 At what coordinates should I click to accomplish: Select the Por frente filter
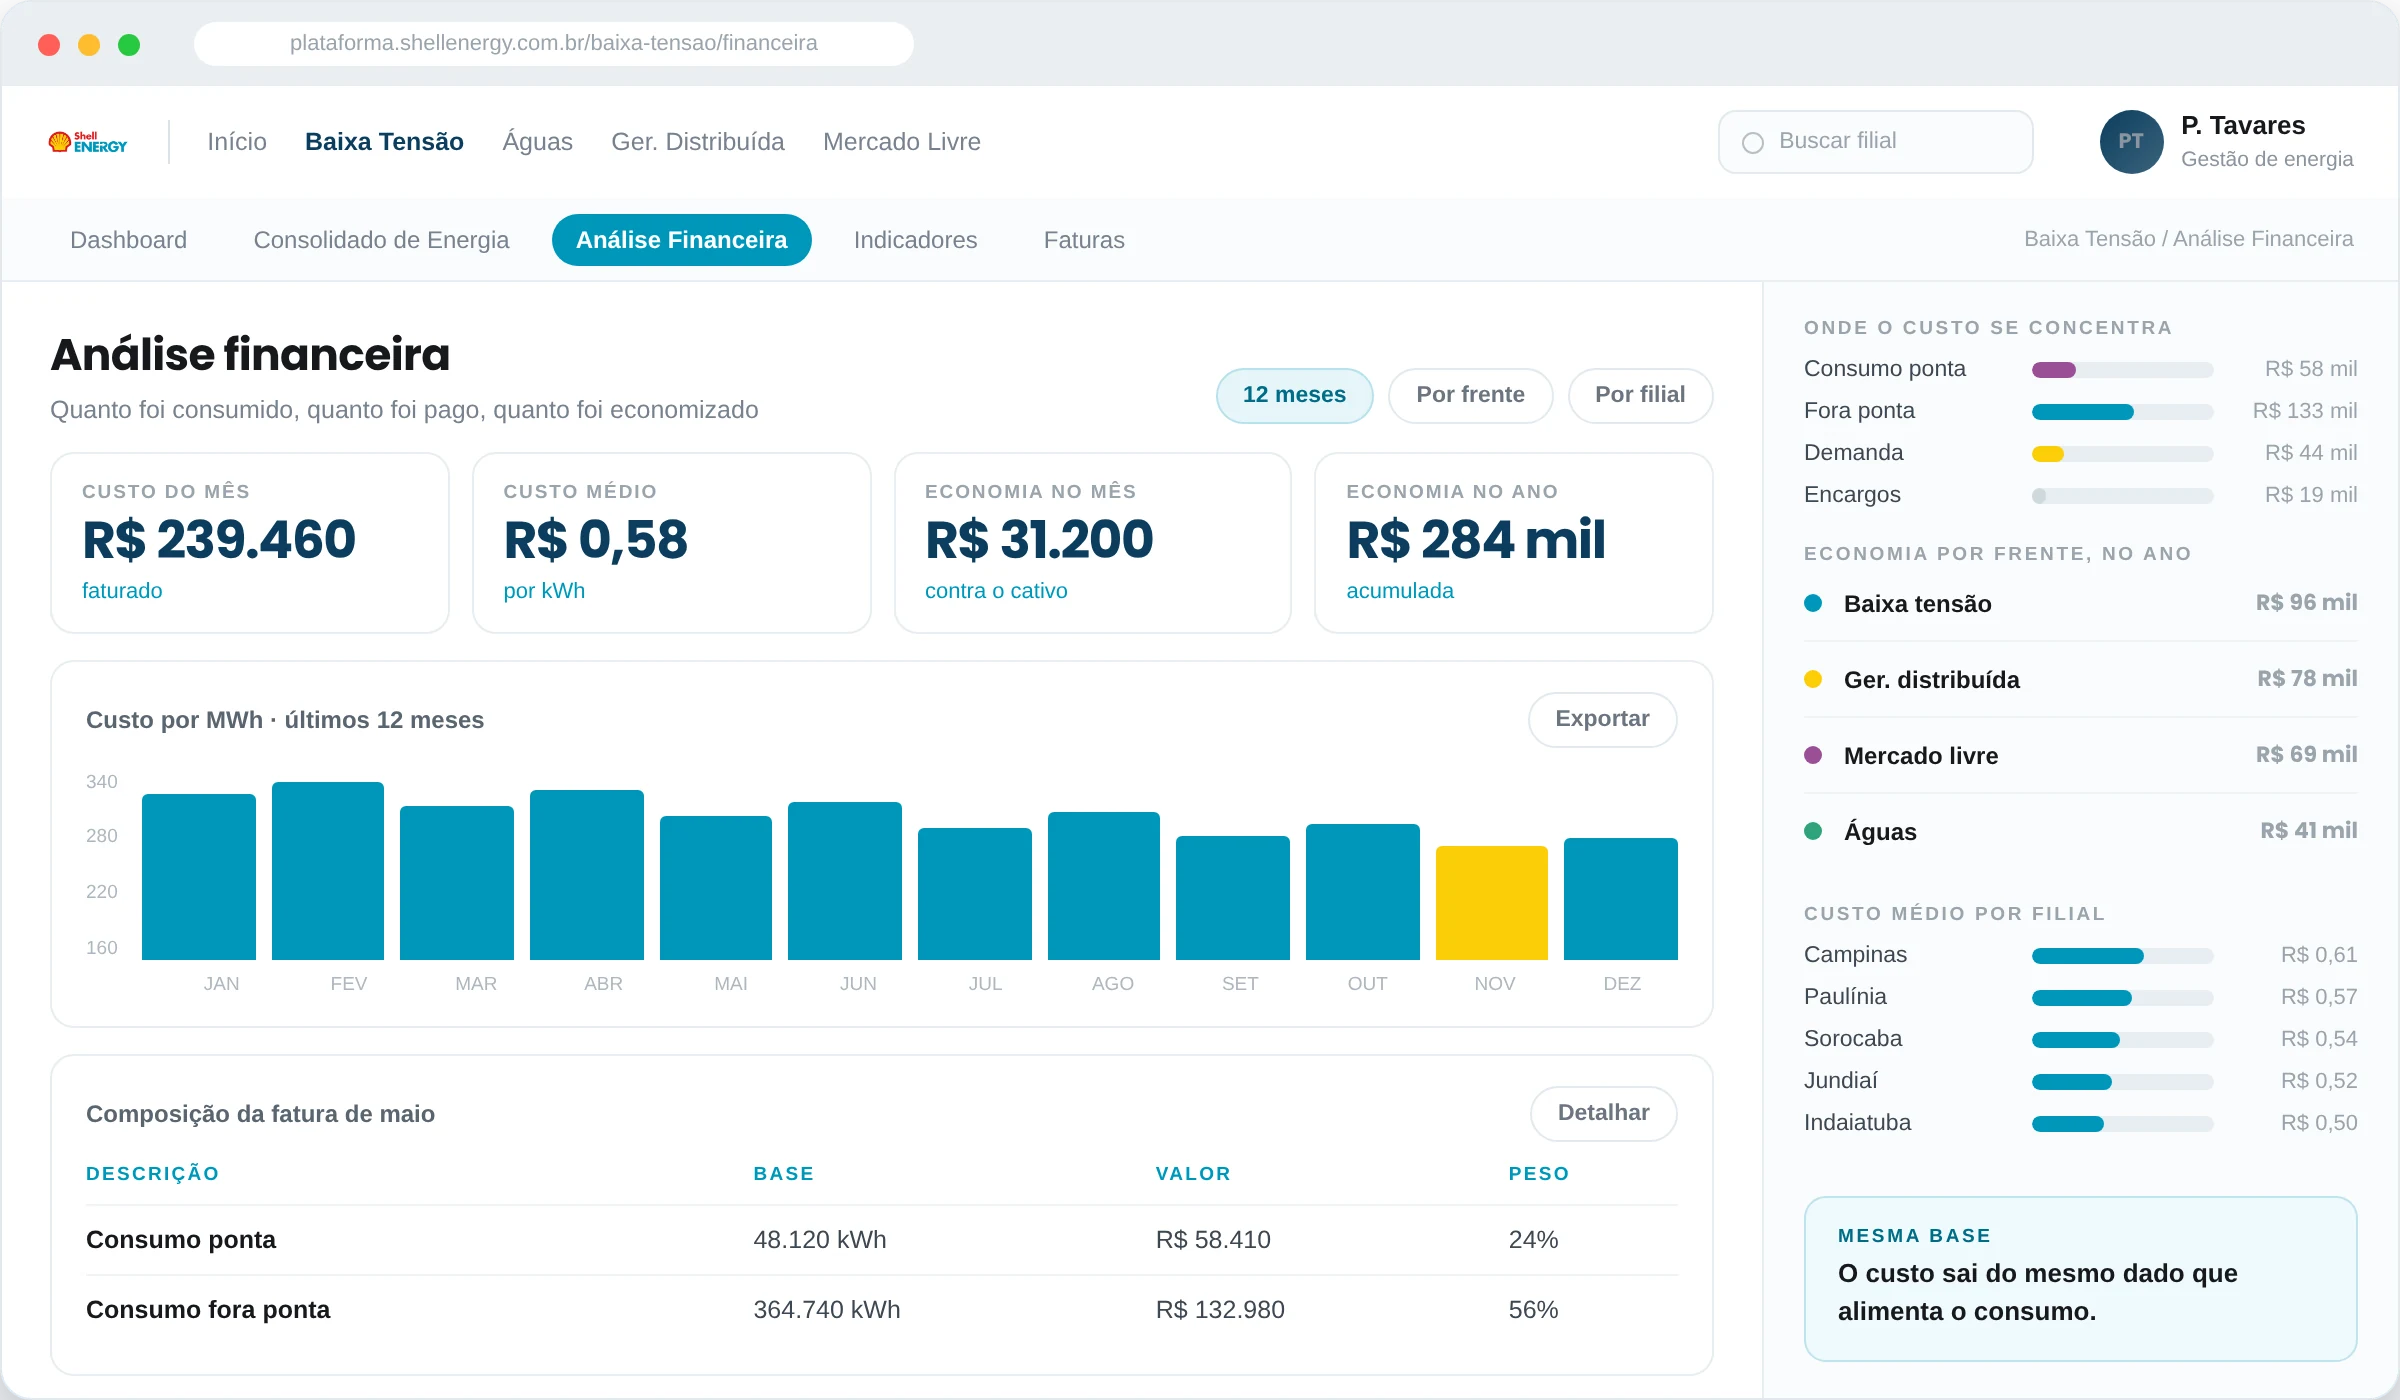click(1470, 395)
